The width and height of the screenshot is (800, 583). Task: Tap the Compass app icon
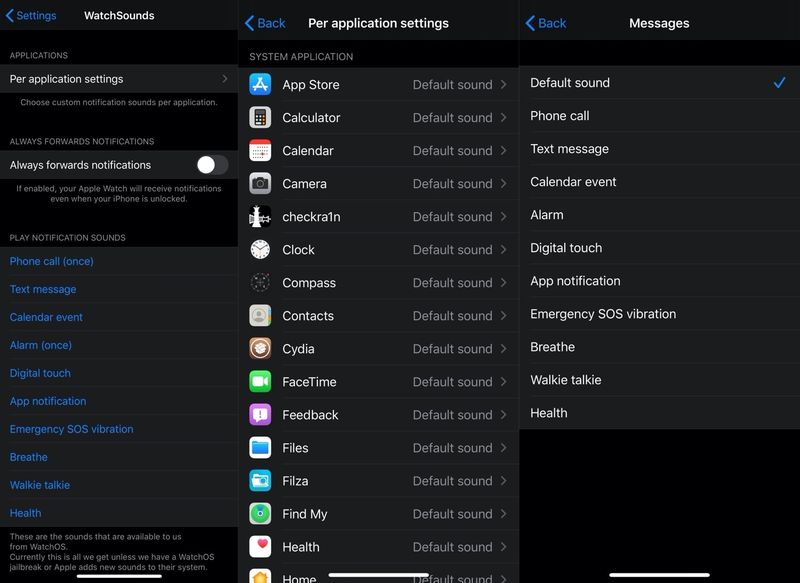click(260, 283)
